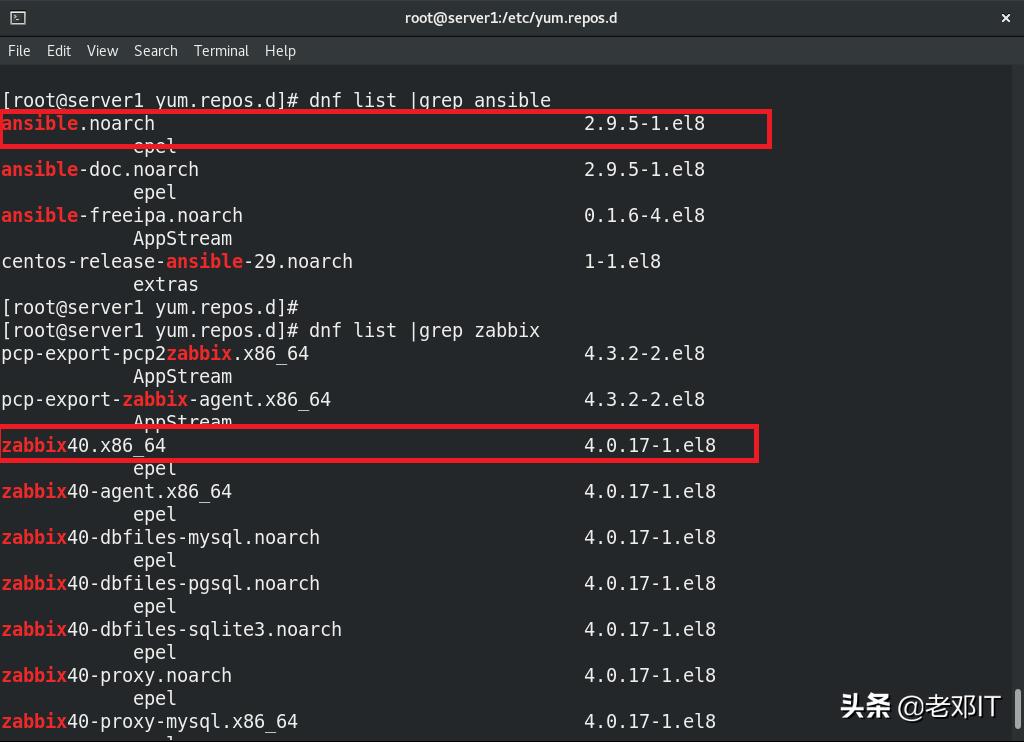Viewport: 1024px width, 742px height.
Task: Close the terminal window
Action: 1006,17
